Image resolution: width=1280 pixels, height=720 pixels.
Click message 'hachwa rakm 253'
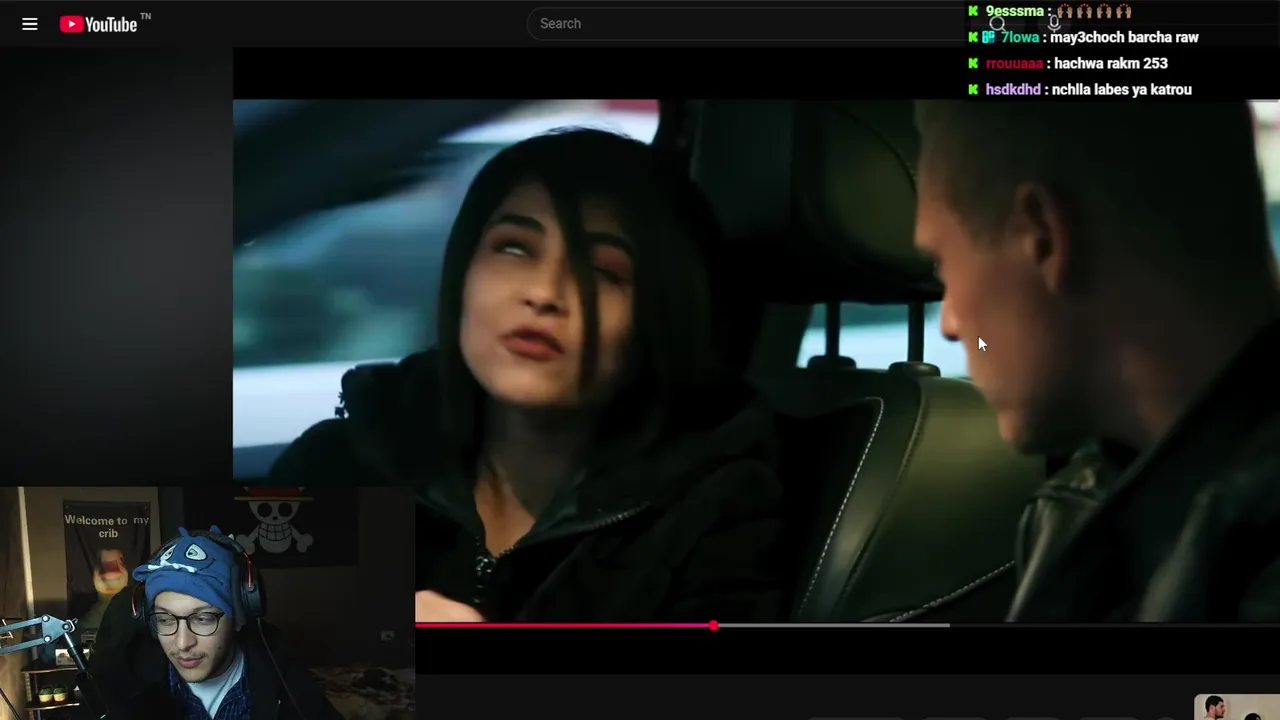point(1110,63)
